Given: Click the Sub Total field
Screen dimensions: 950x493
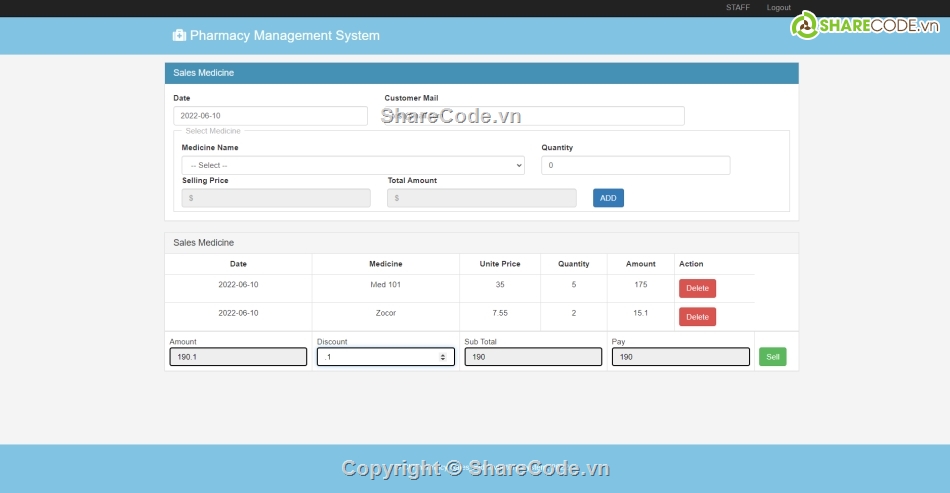Looking at the screenshot, I should point(533,357).
